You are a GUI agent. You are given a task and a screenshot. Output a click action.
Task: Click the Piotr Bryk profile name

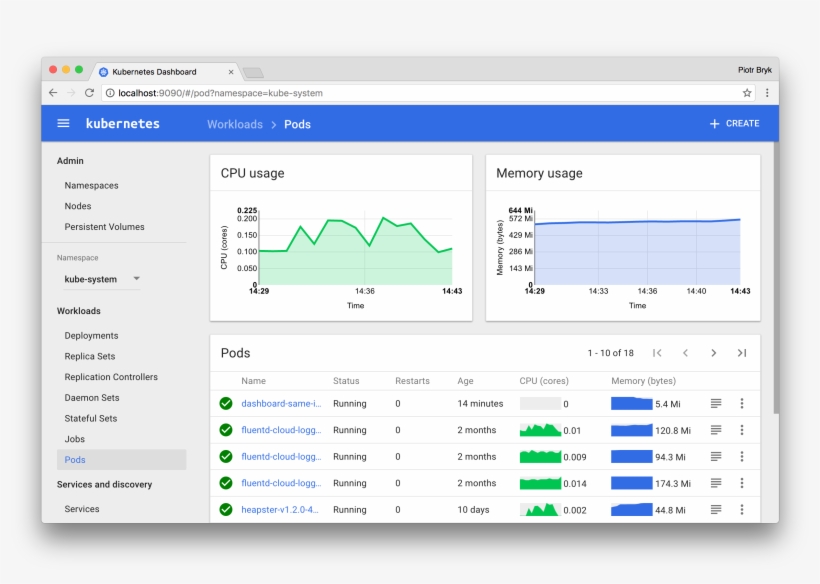pyautogui.click(x=755, y=70)
